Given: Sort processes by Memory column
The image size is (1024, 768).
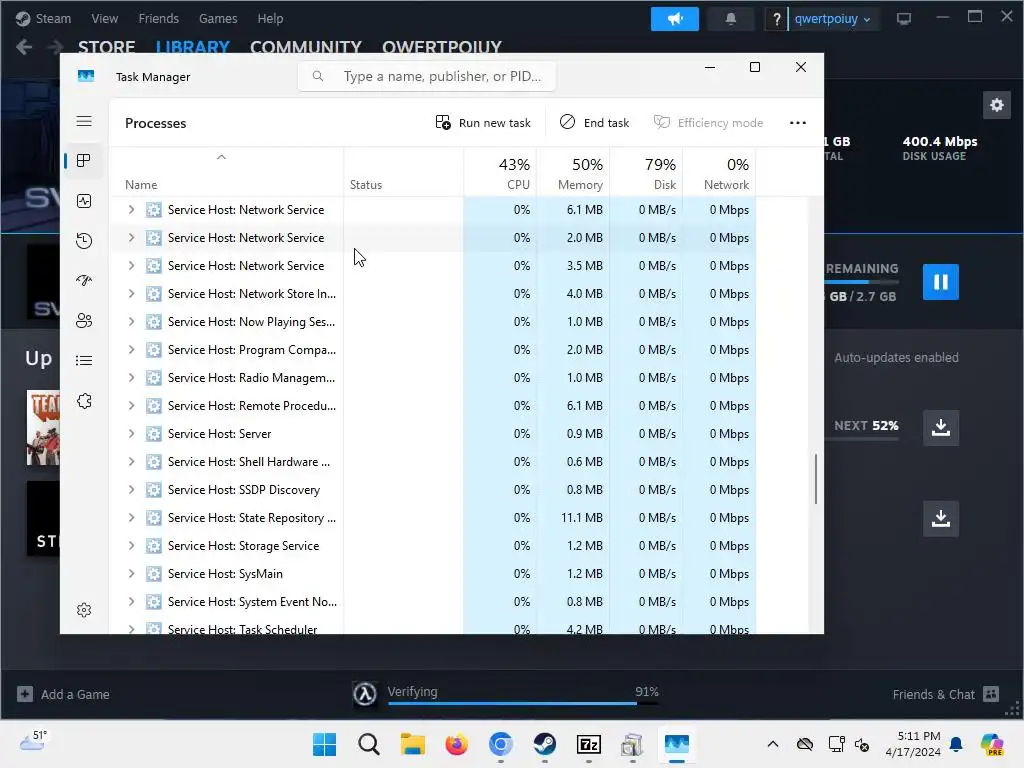Looking at the screenshot, I should [573, 173].
